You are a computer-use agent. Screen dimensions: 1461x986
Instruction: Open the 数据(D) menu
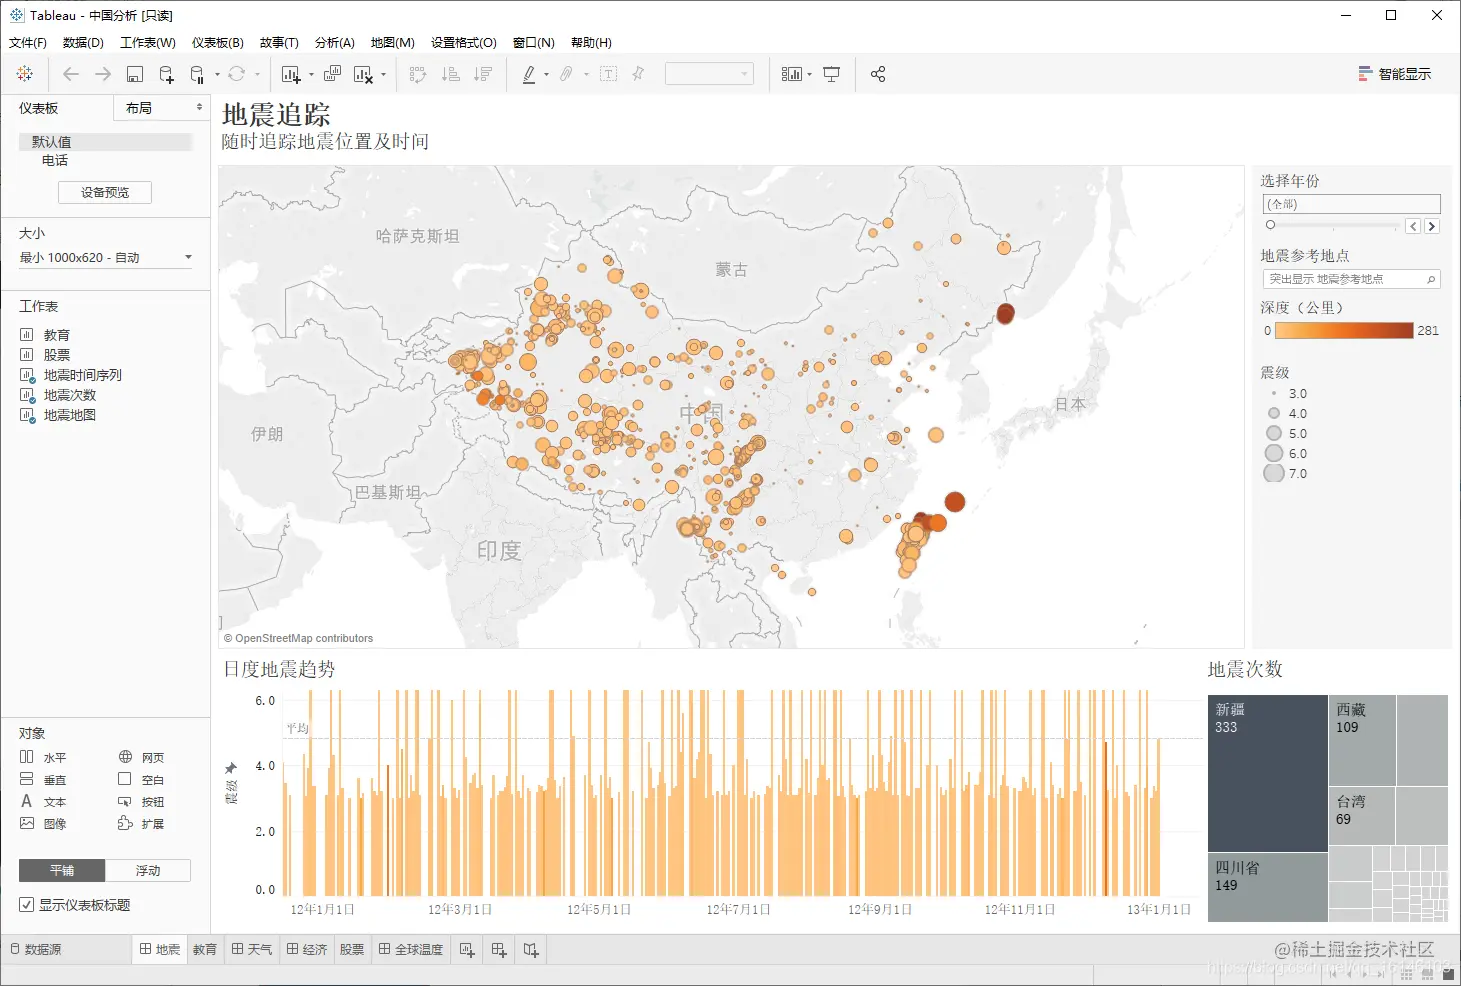[x=83, y=43]
